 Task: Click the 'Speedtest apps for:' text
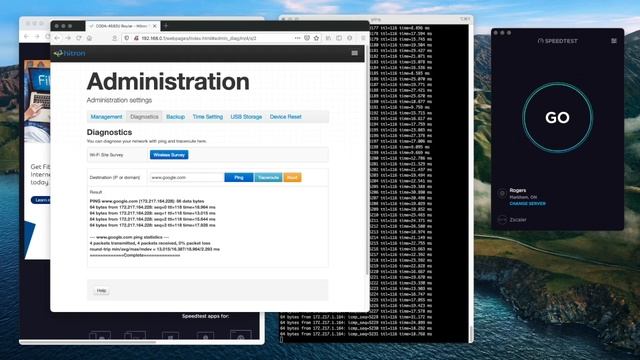click(205, 316)
